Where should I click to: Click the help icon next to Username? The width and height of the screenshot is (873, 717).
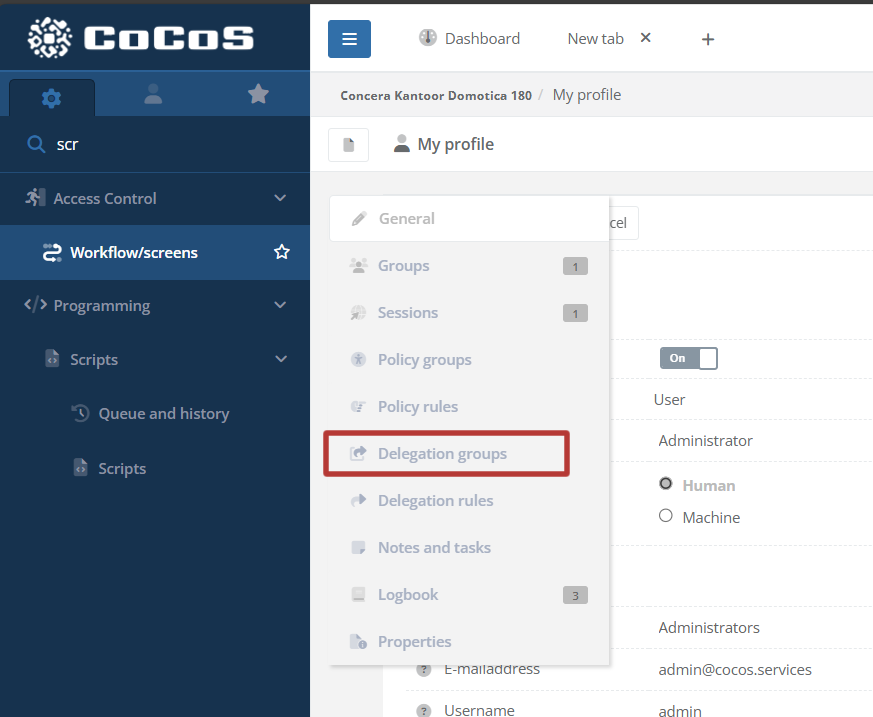424,710
